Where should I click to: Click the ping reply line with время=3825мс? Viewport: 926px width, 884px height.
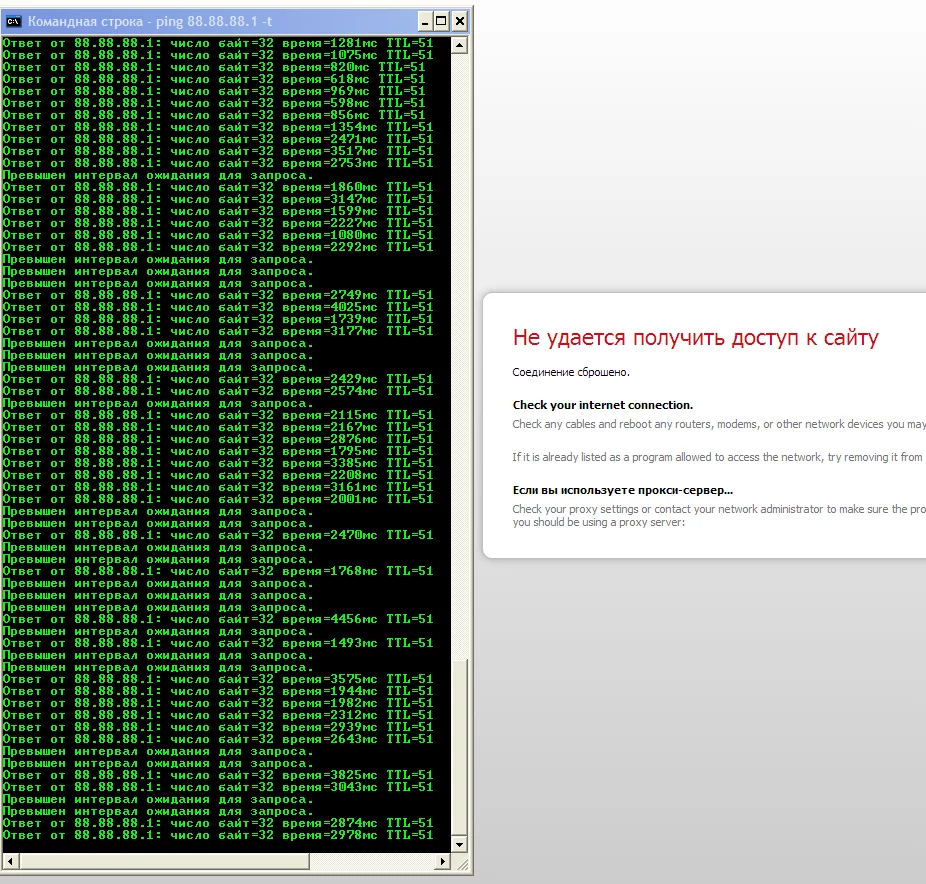tap(218, 775)
